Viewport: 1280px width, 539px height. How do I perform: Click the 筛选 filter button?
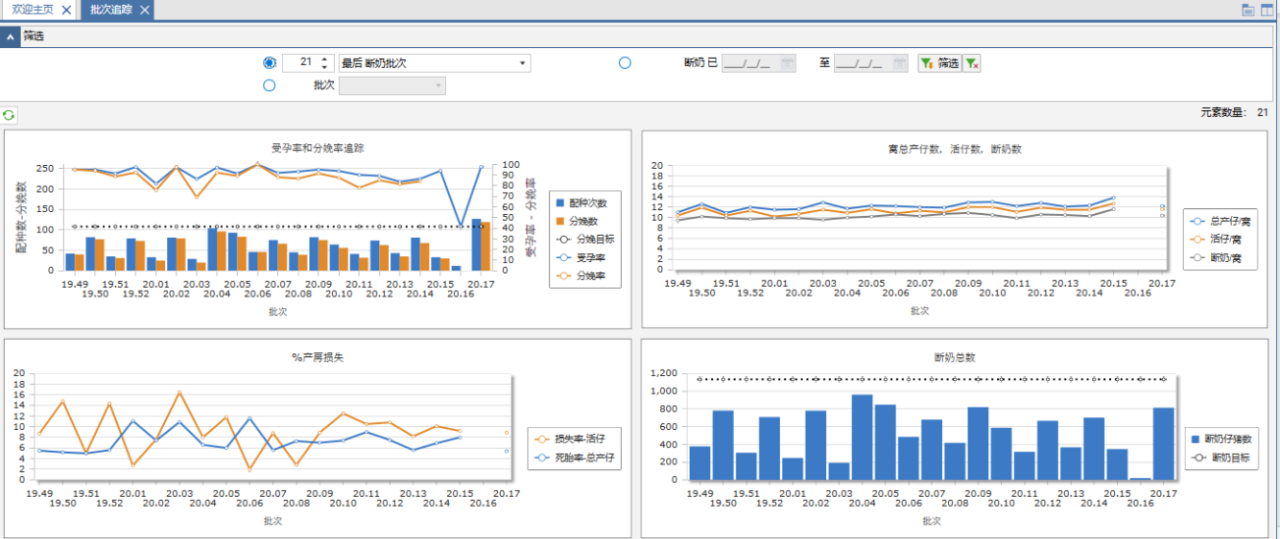coord(939,63)
